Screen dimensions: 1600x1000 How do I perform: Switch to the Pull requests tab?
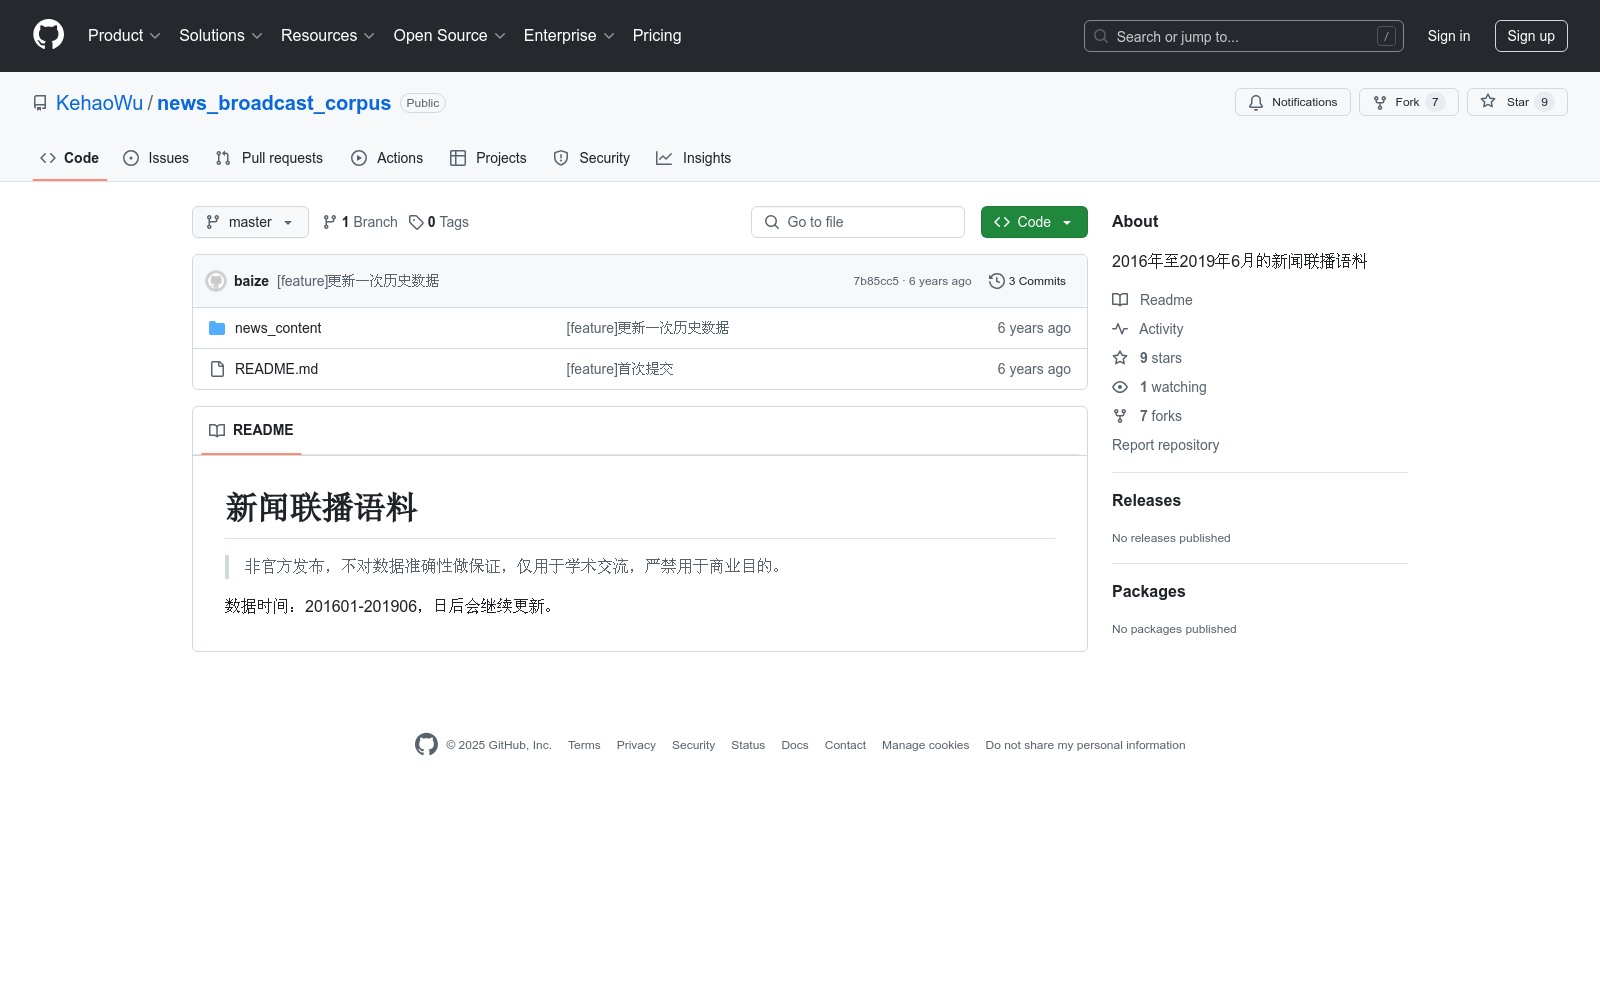[269, 158]
